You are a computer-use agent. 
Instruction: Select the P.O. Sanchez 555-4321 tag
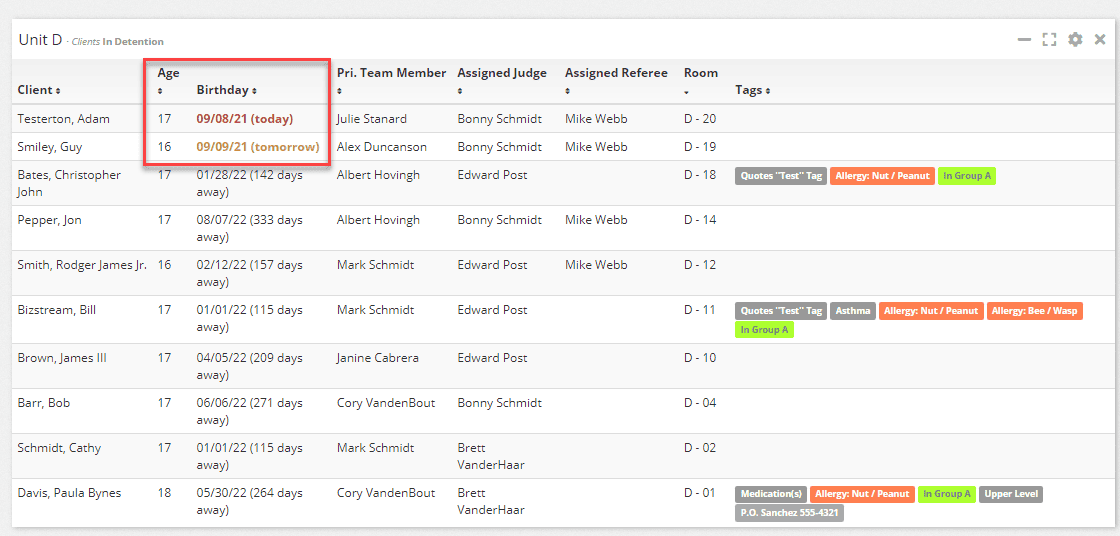coord(789,513)
